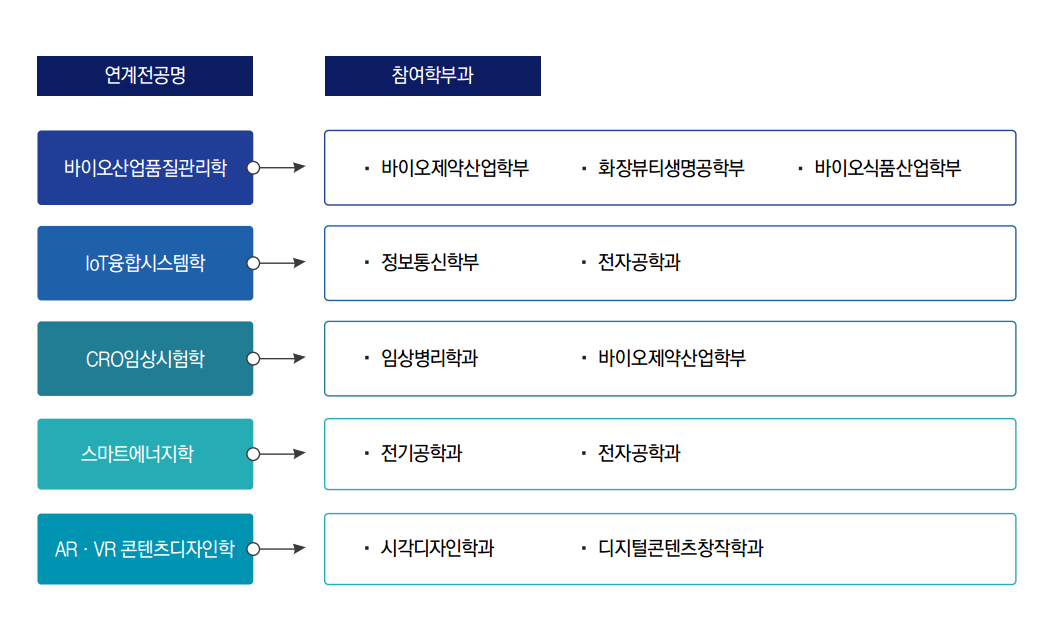Click the arrow beside CRO임상시험학
Viewport: 1050px width, 633px height.
point(277,359)
